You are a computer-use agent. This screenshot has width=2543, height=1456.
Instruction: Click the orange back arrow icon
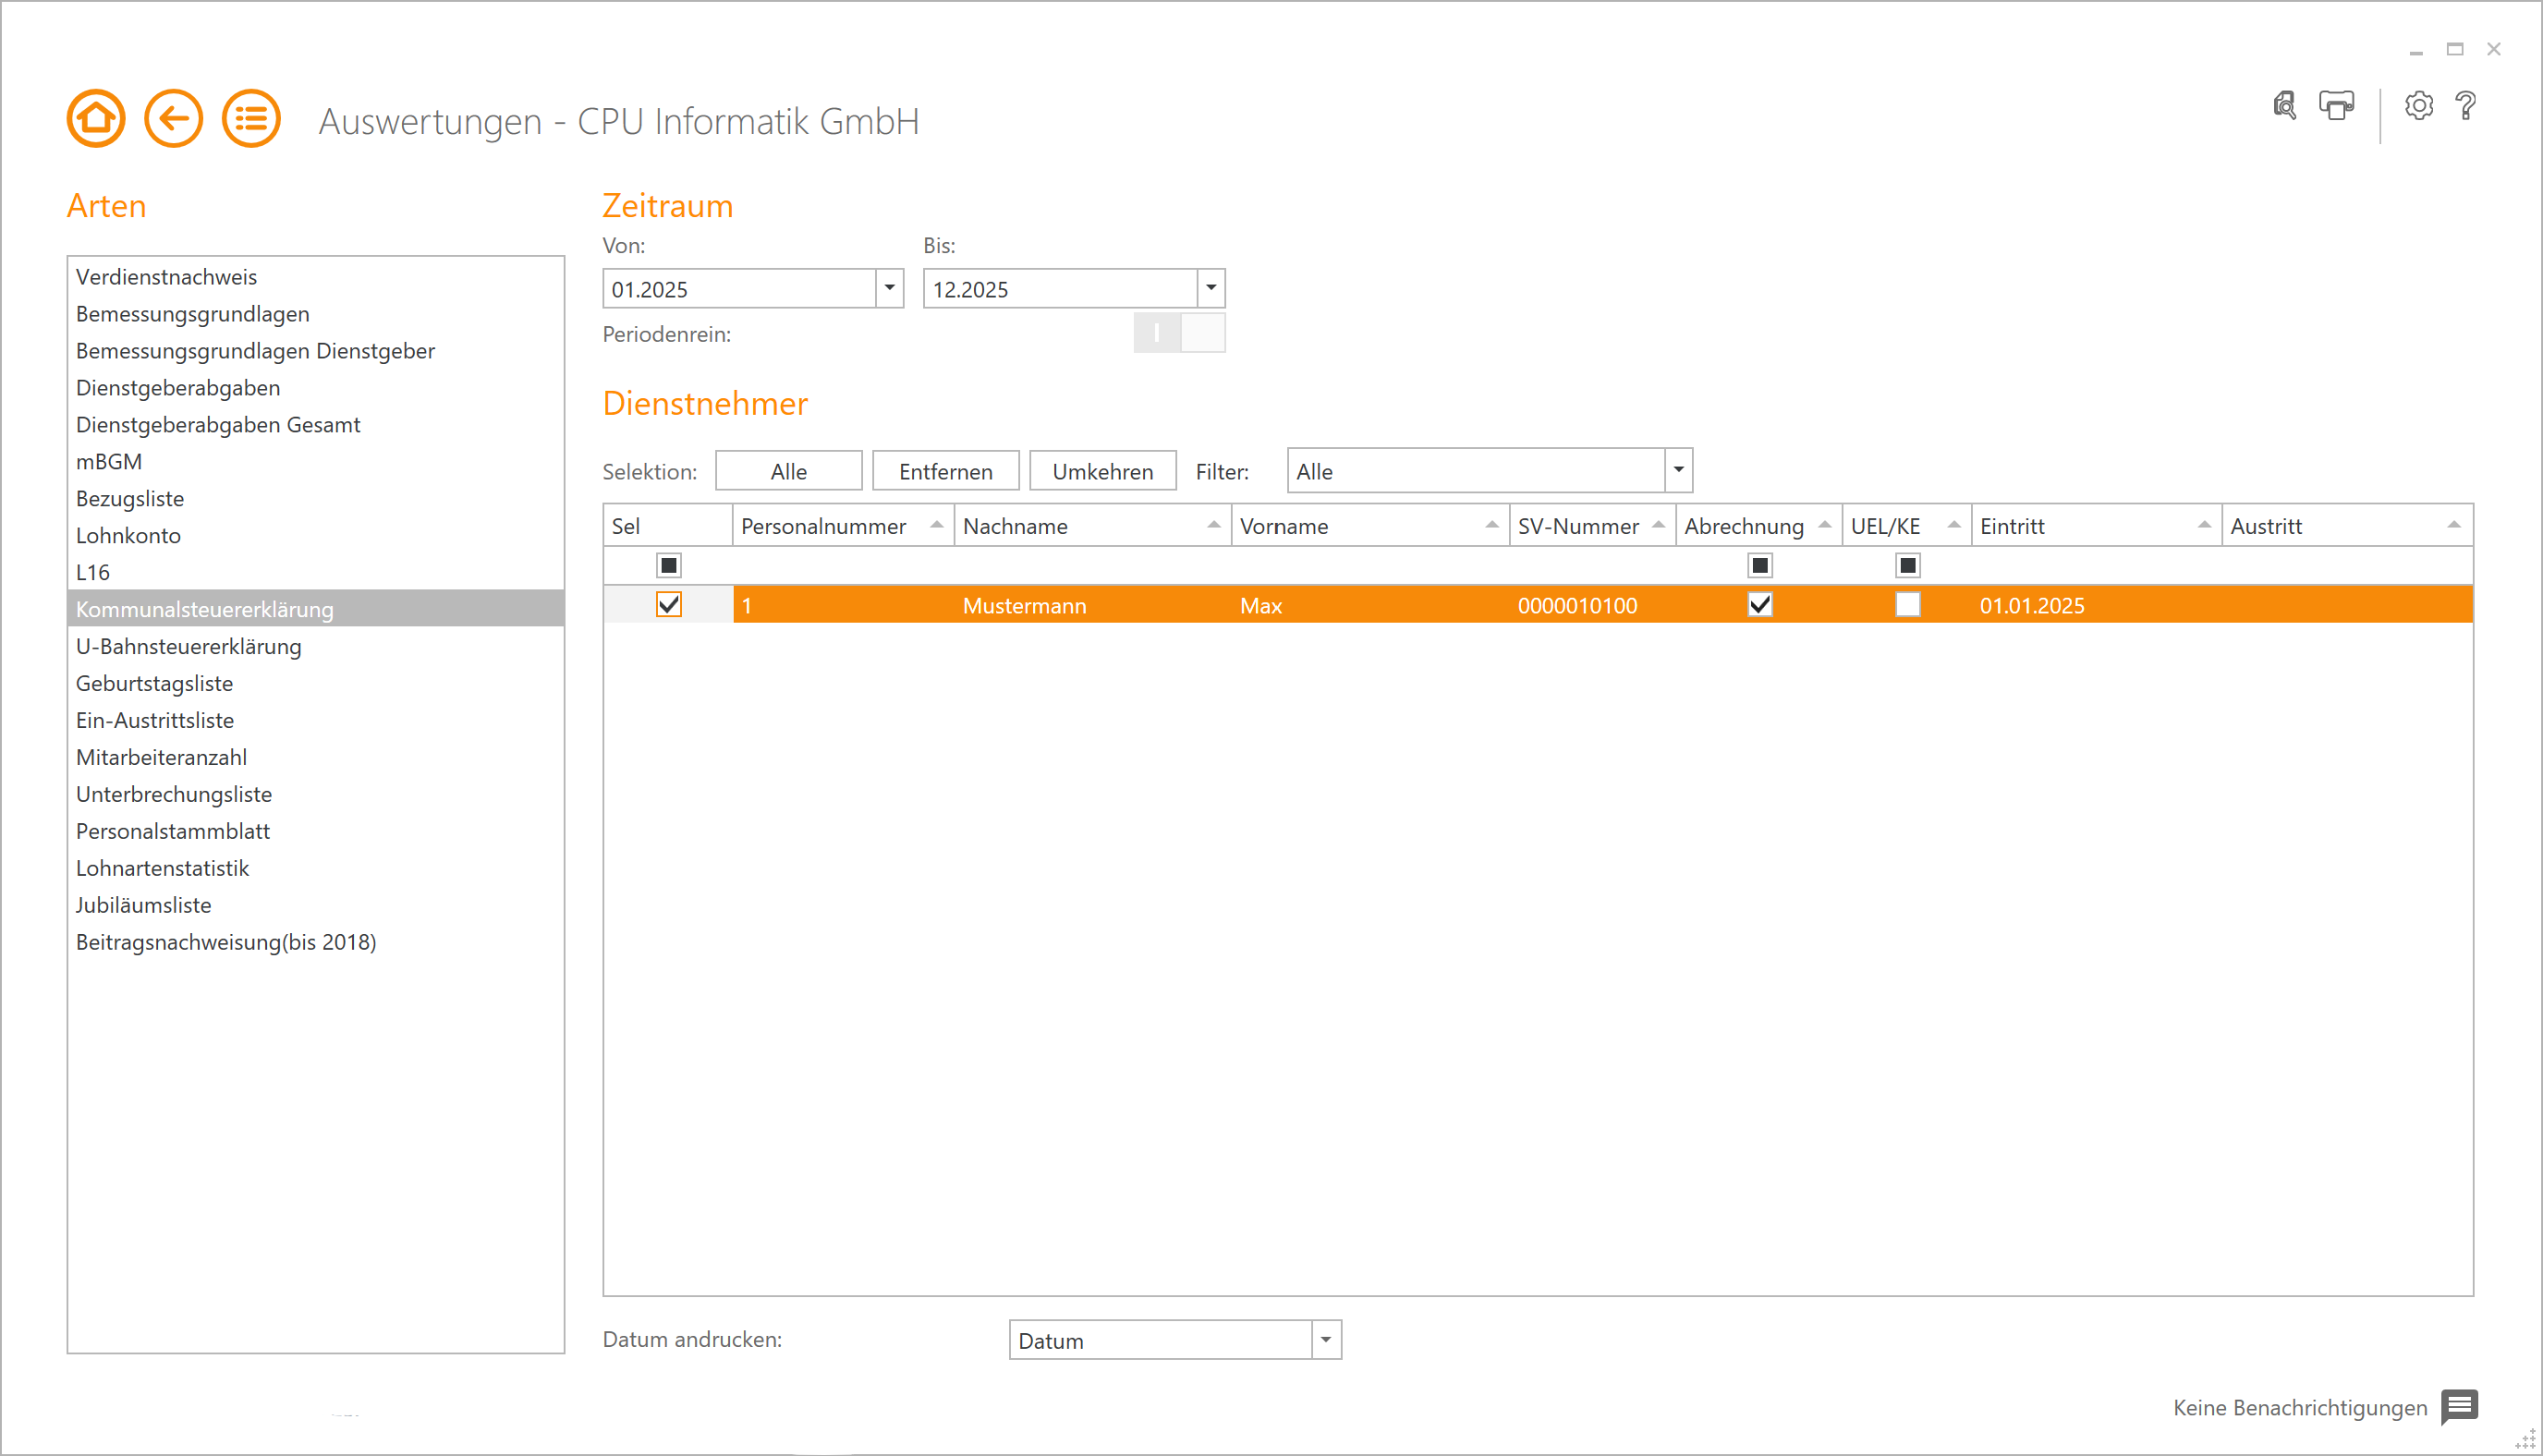[x=173, y=119]
